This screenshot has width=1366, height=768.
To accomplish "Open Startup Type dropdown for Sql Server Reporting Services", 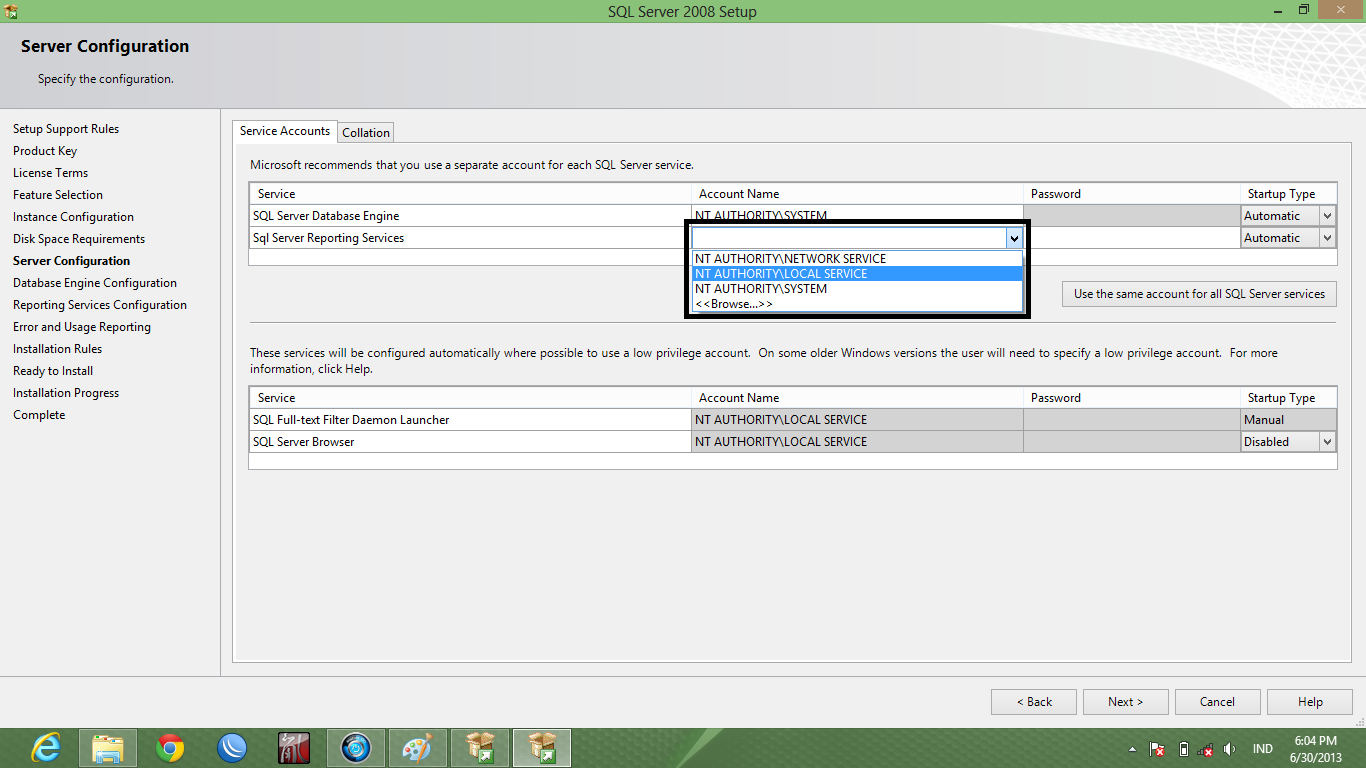I will (1327, 238).
